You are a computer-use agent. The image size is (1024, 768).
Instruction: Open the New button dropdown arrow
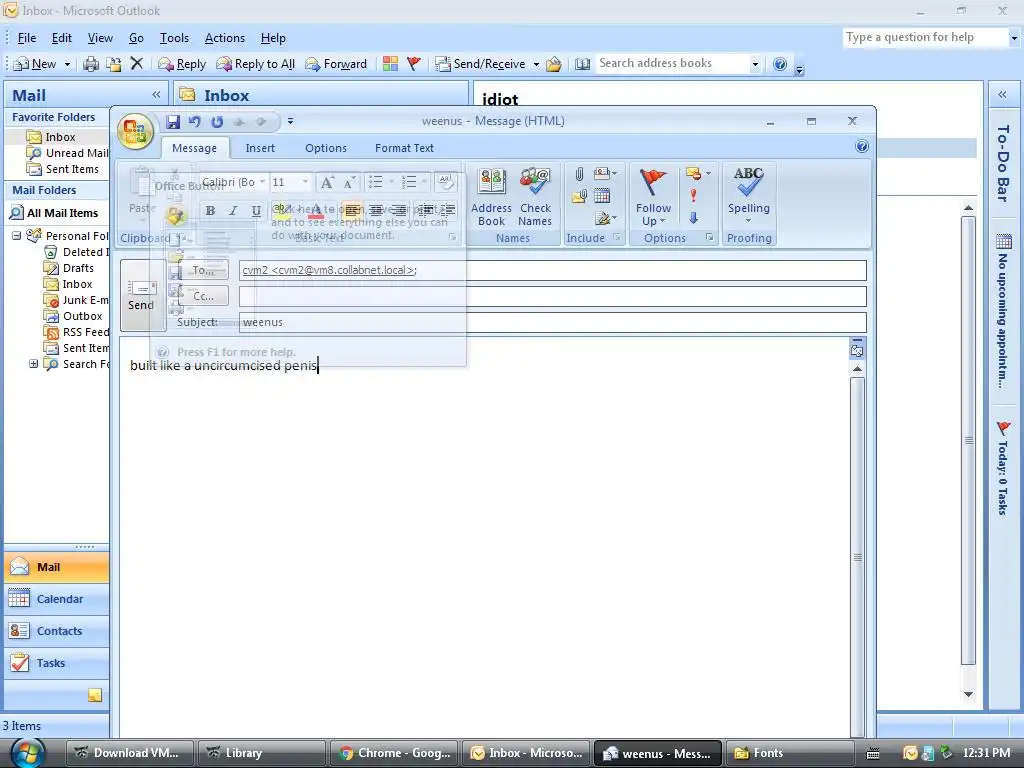click(x=66, y=64)
